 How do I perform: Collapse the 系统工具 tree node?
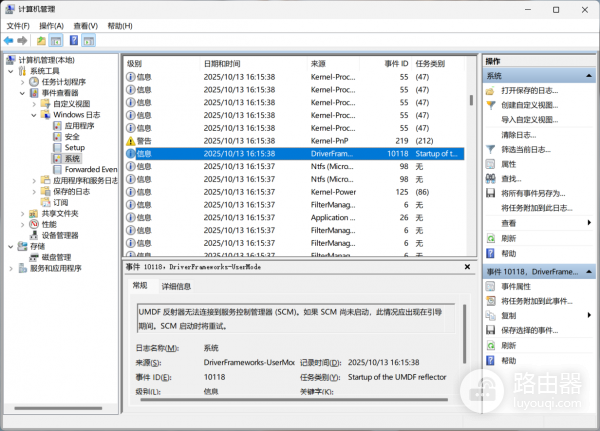(11, 71)
